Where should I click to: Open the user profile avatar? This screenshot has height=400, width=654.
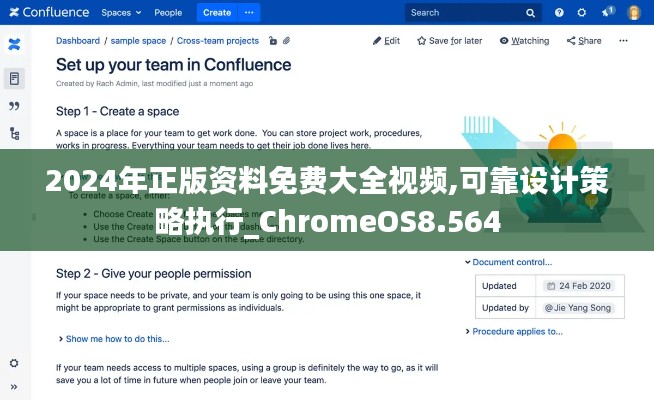click(x=634, y=13)
